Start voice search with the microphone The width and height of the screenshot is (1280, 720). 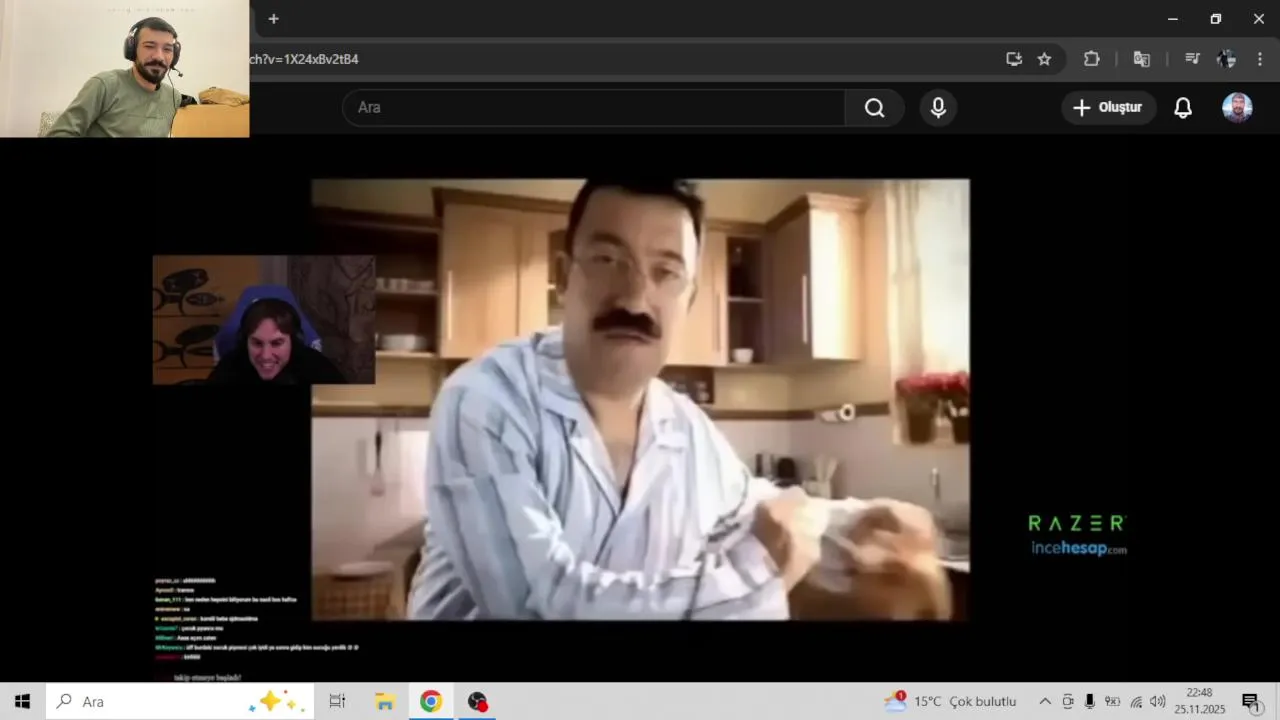coord(938,108)
